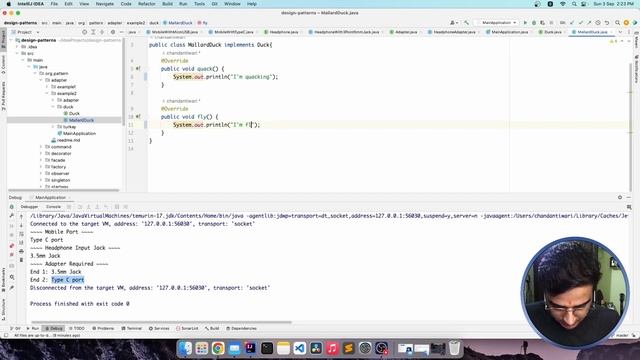The height and width of the screenshot is (360, 640).
Task: Click the print icon in console gutter
Action: [21, 251]
